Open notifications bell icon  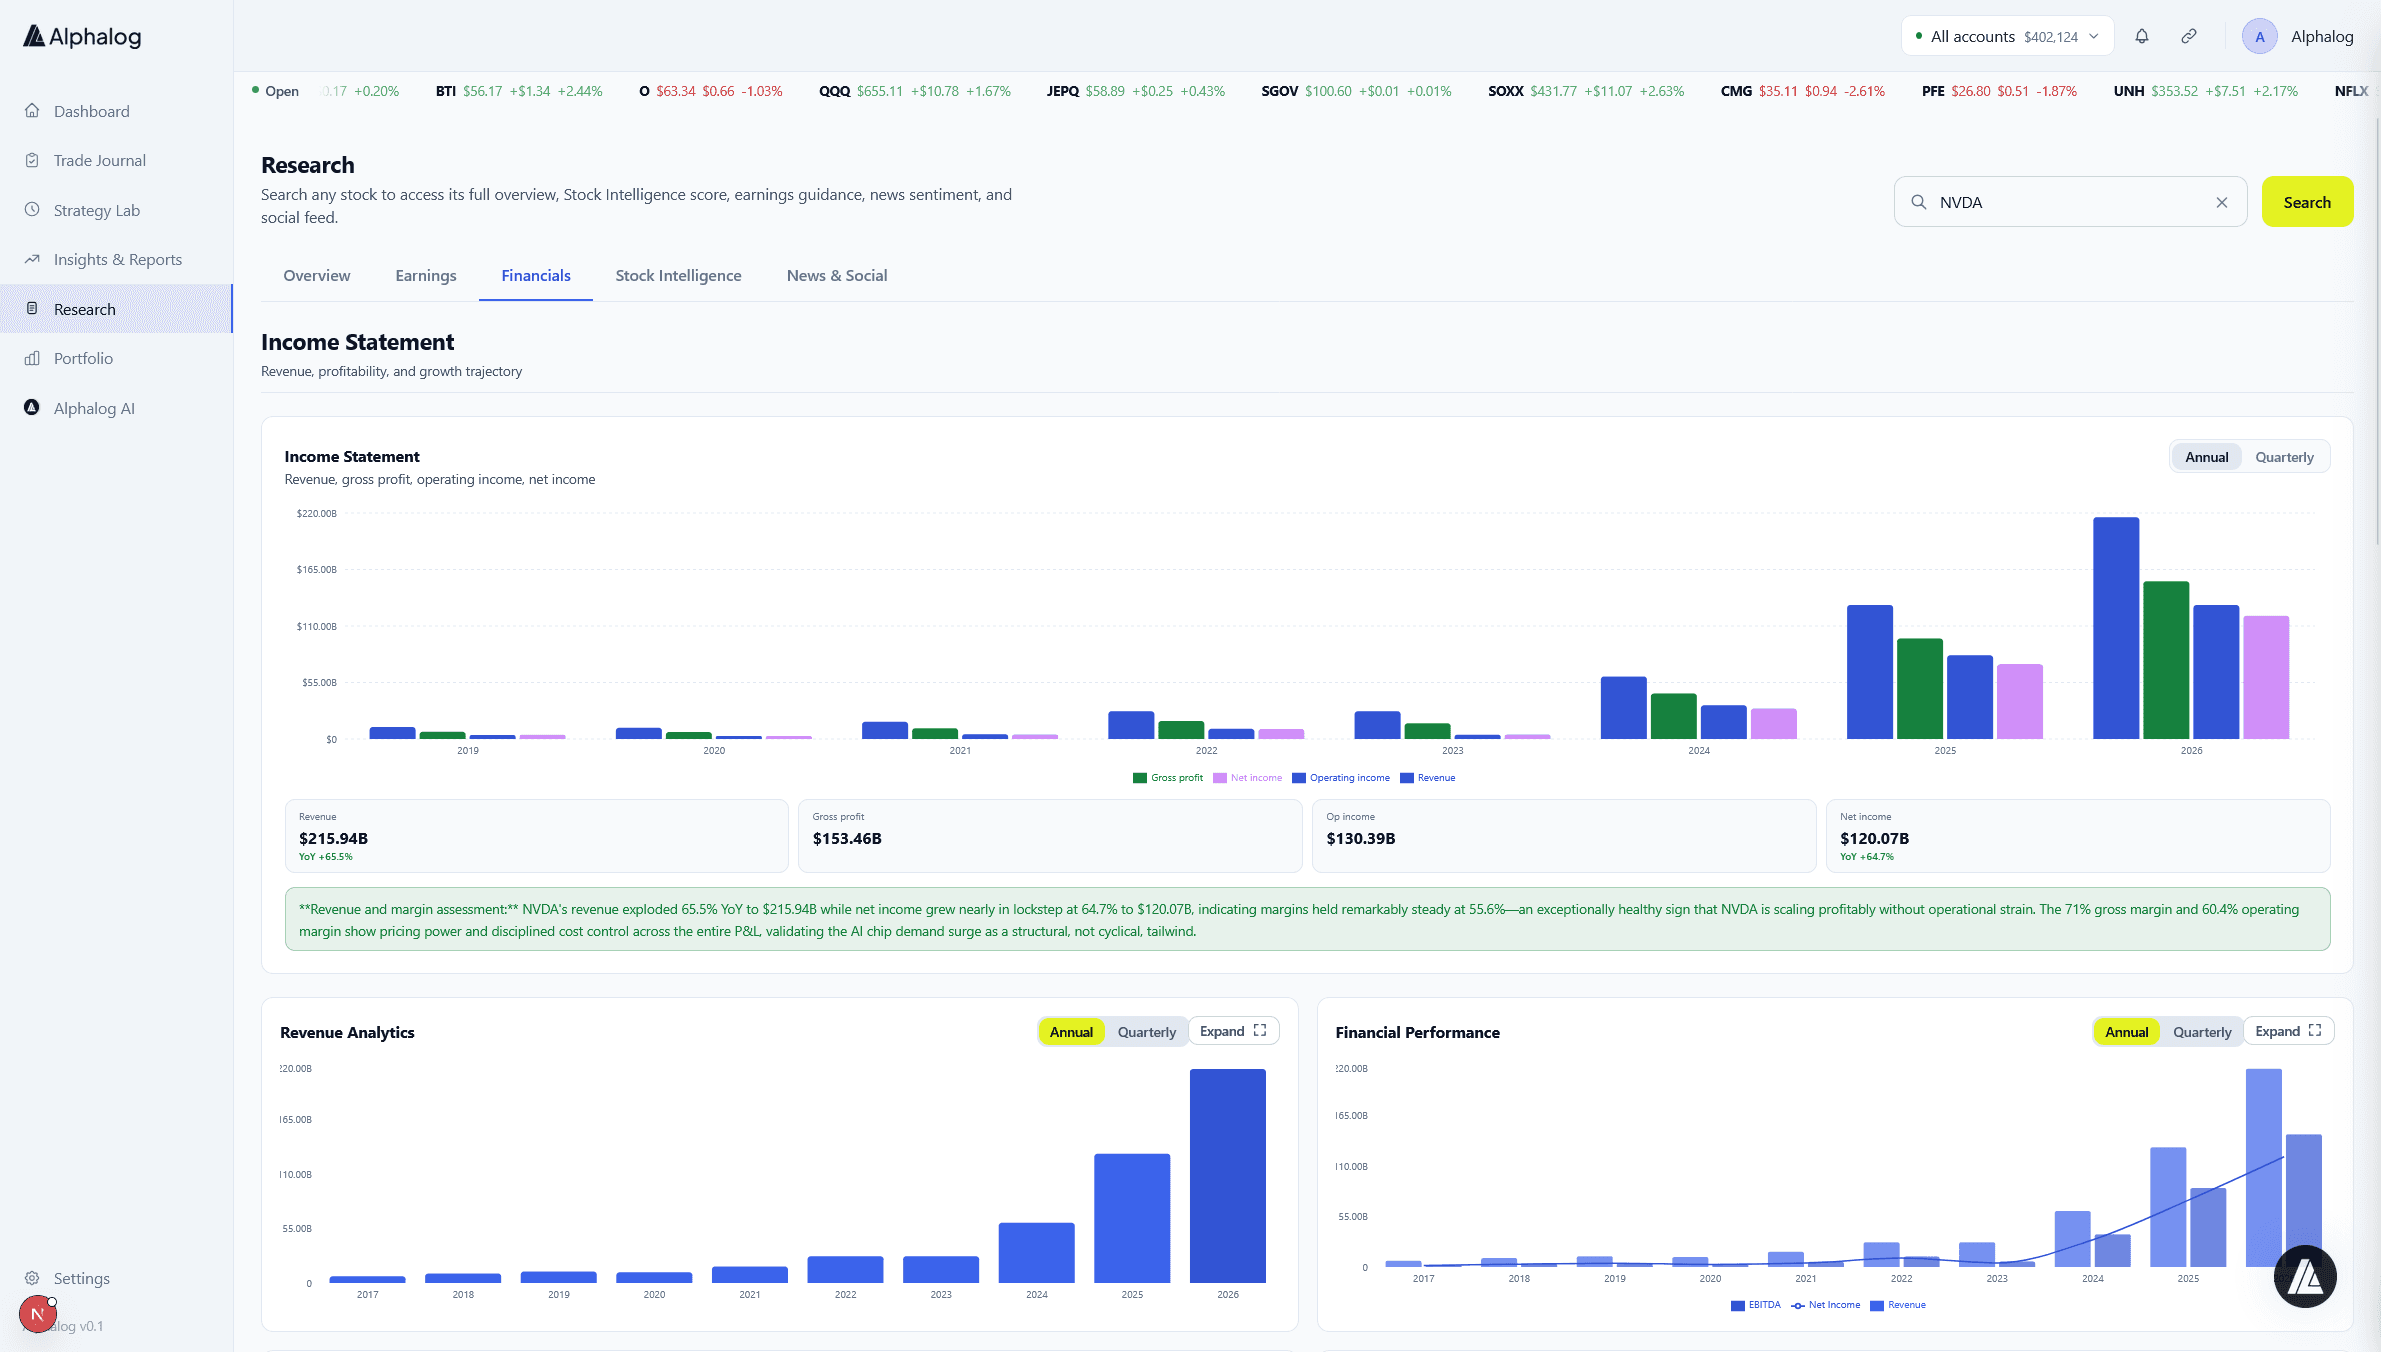[x=2142, y=36]
